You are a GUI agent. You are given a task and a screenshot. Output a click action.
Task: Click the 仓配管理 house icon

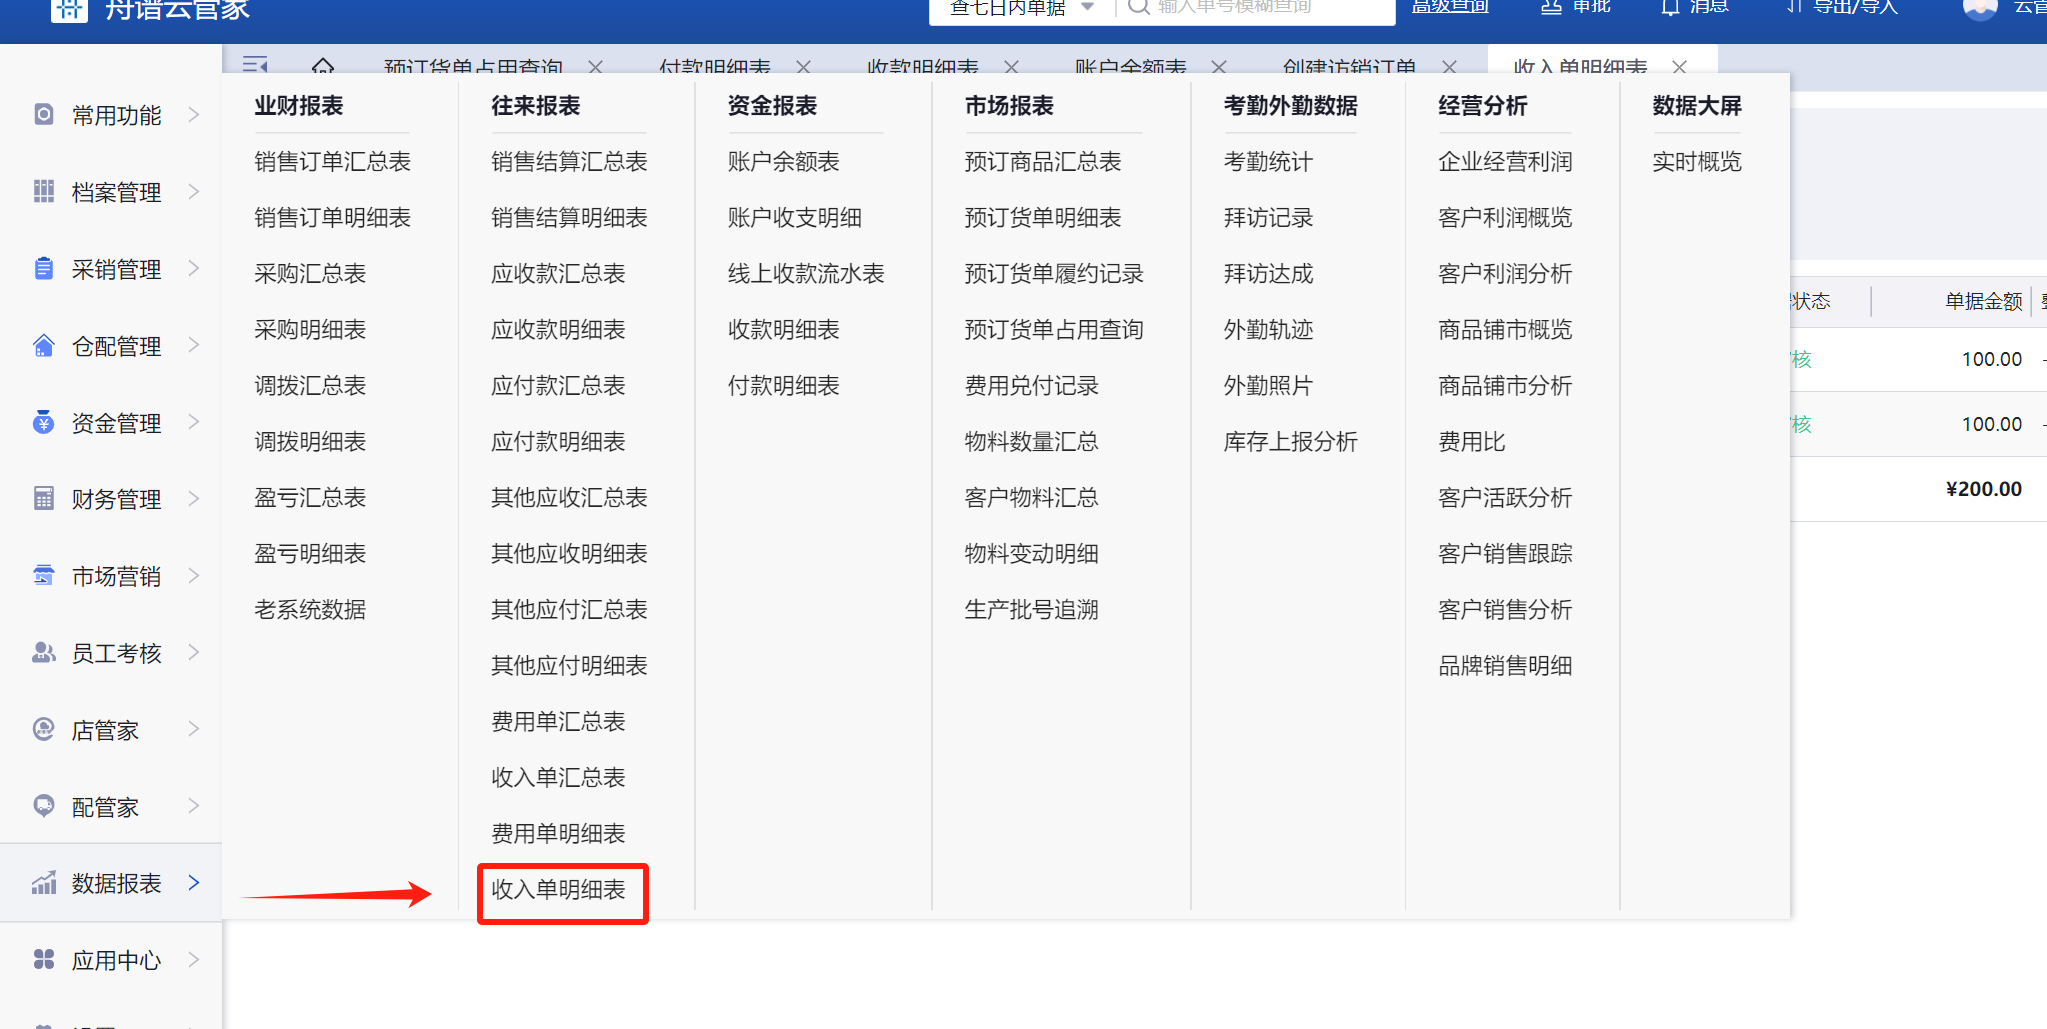pos(44,345)
